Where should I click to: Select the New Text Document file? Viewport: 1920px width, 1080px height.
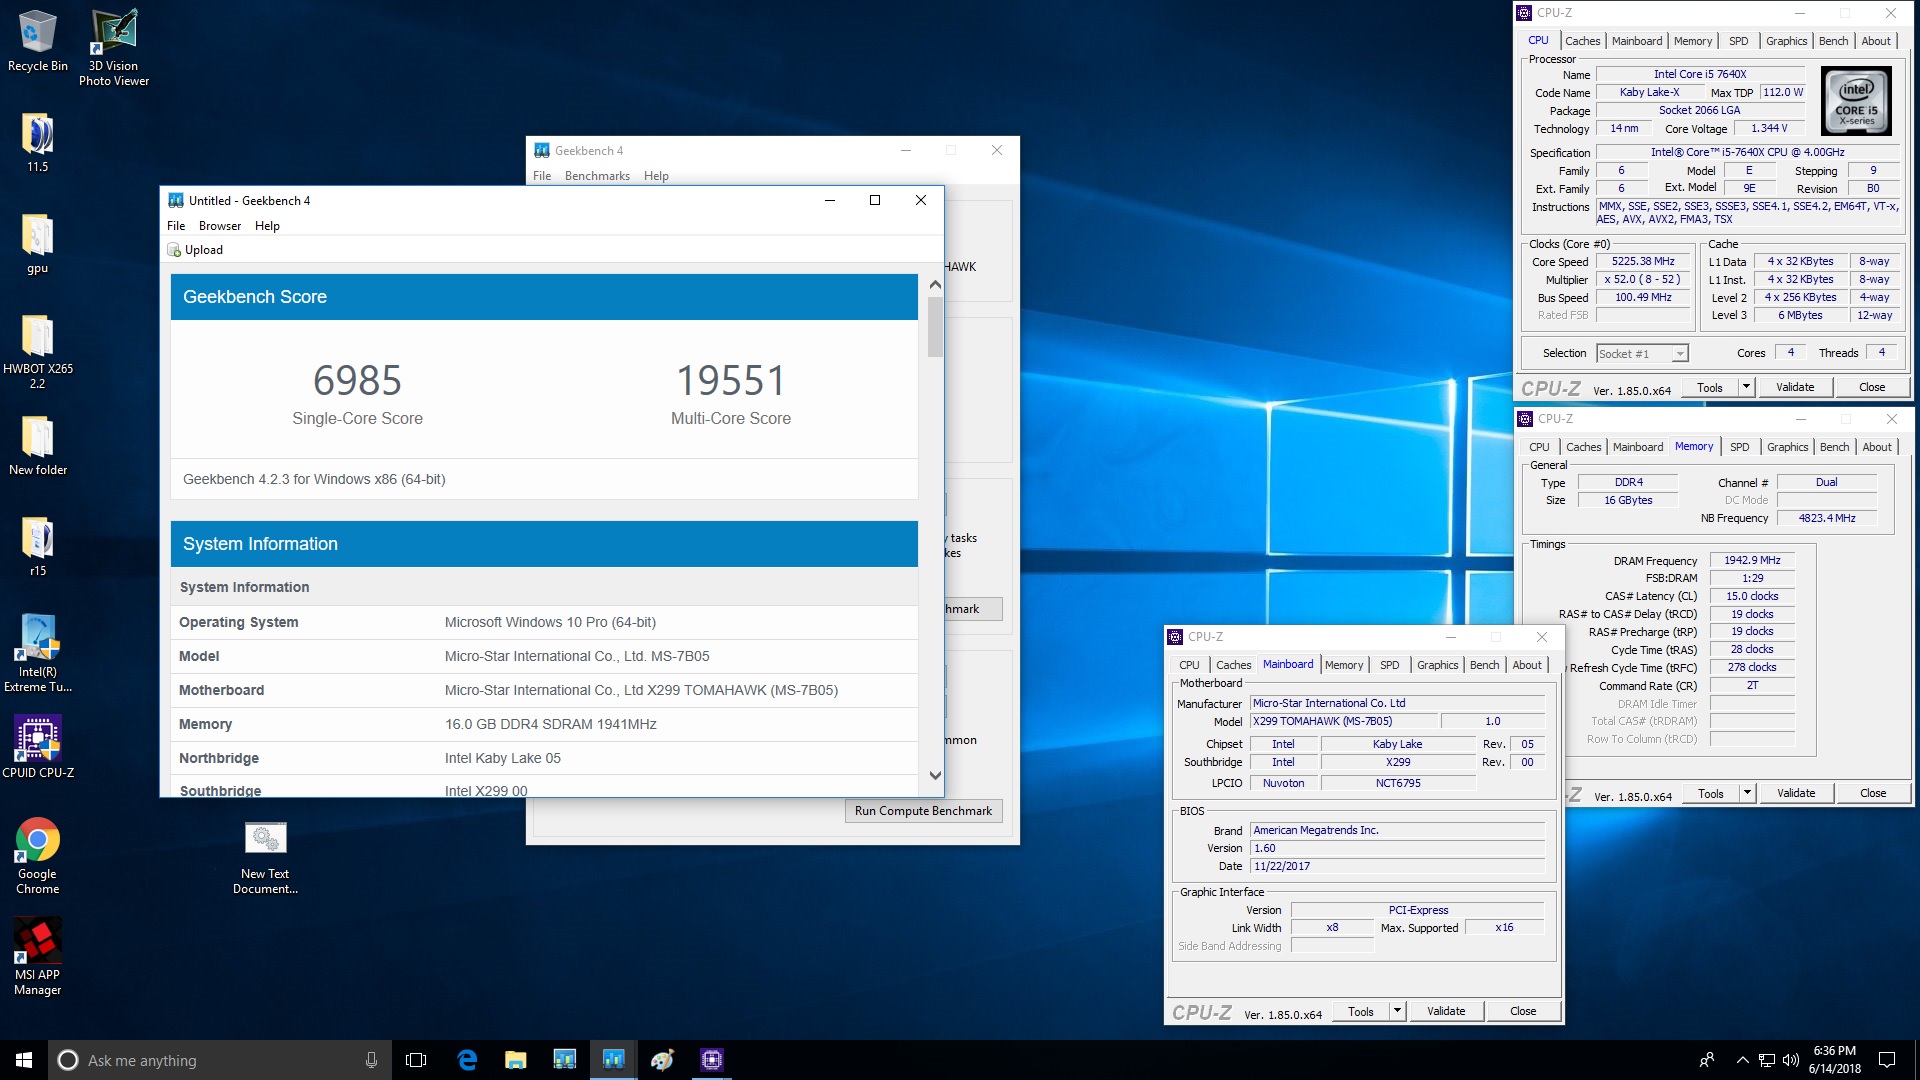click(265, 858)
